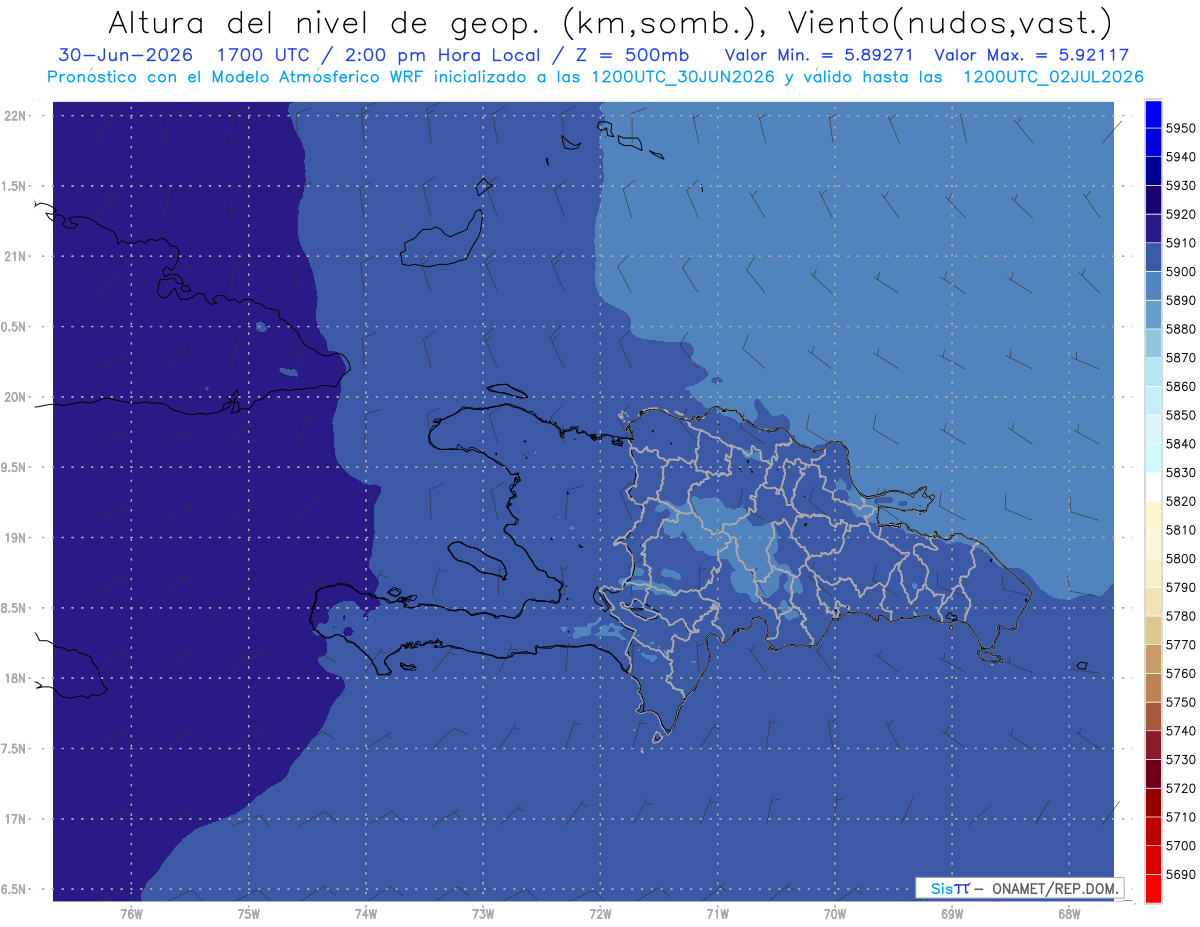
Task: Click the forecast date 30-Jun-2026
Action: click(x=123, y=55)
